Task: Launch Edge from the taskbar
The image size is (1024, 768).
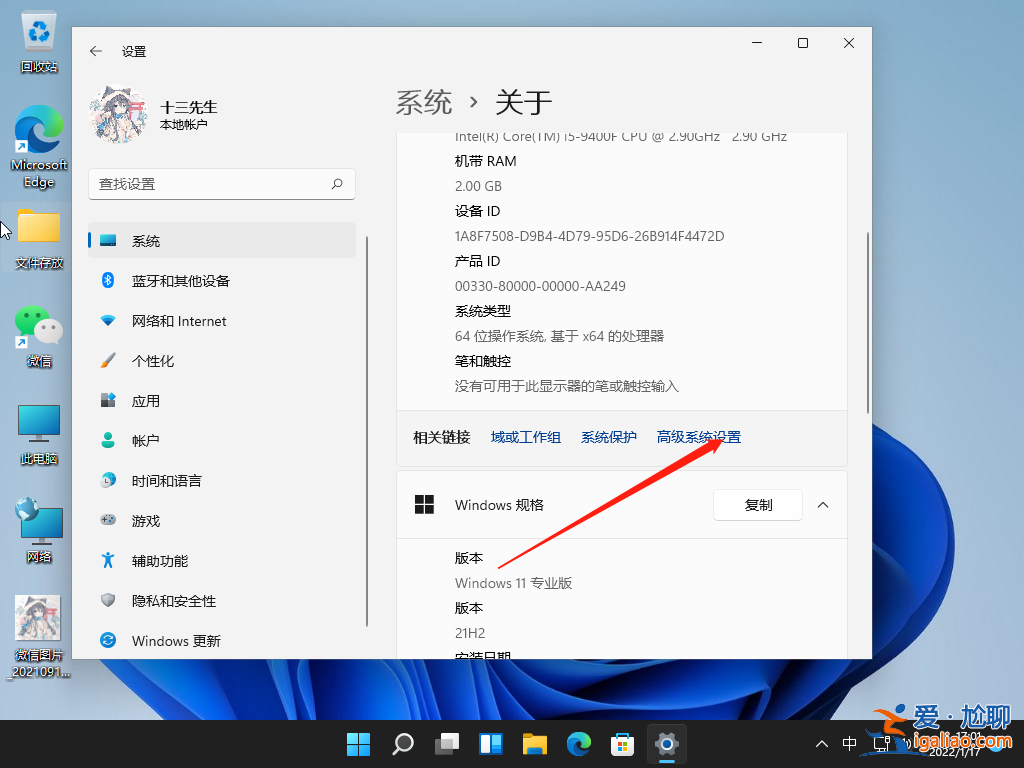Action: (578, 744)
